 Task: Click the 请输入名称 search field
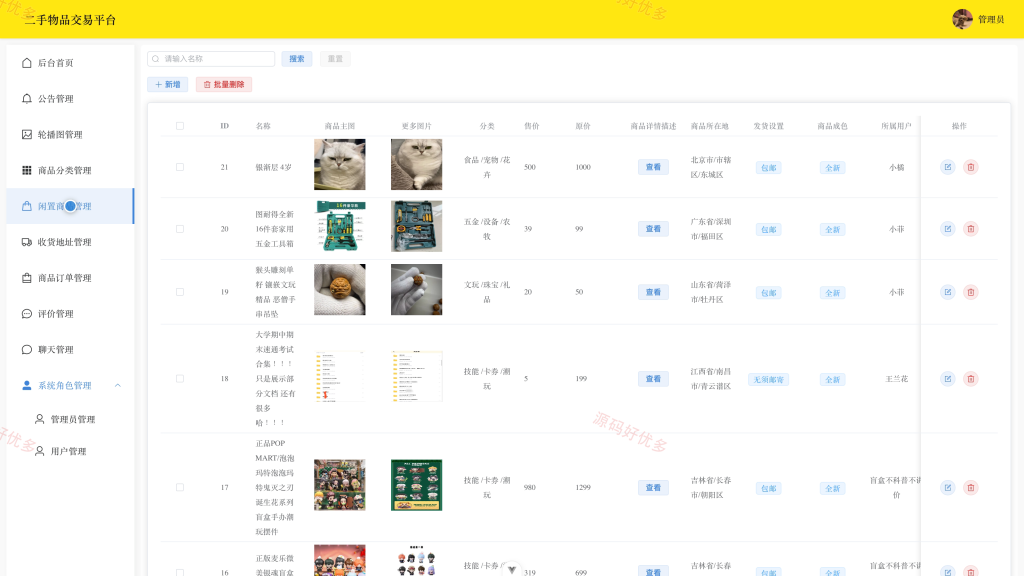coord(211,59)
